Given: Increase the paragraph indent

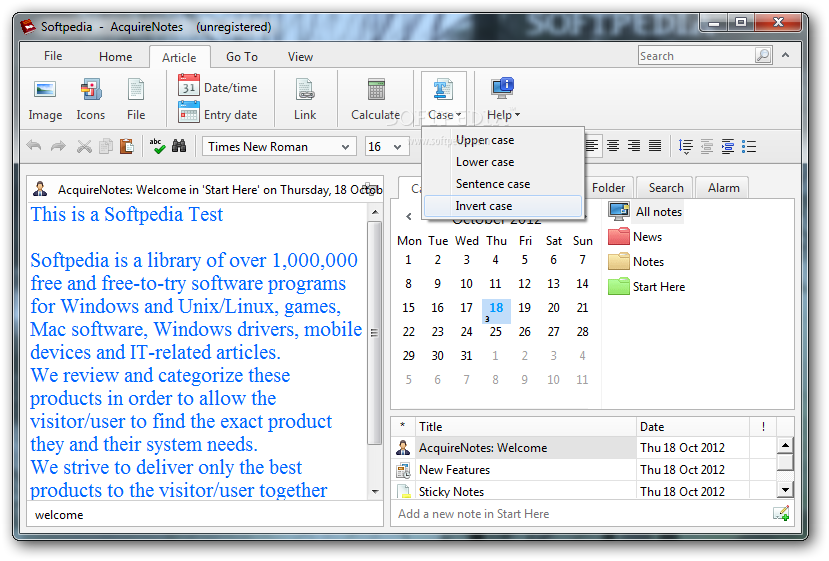Looking at the screenshot, I should point(728,146).
